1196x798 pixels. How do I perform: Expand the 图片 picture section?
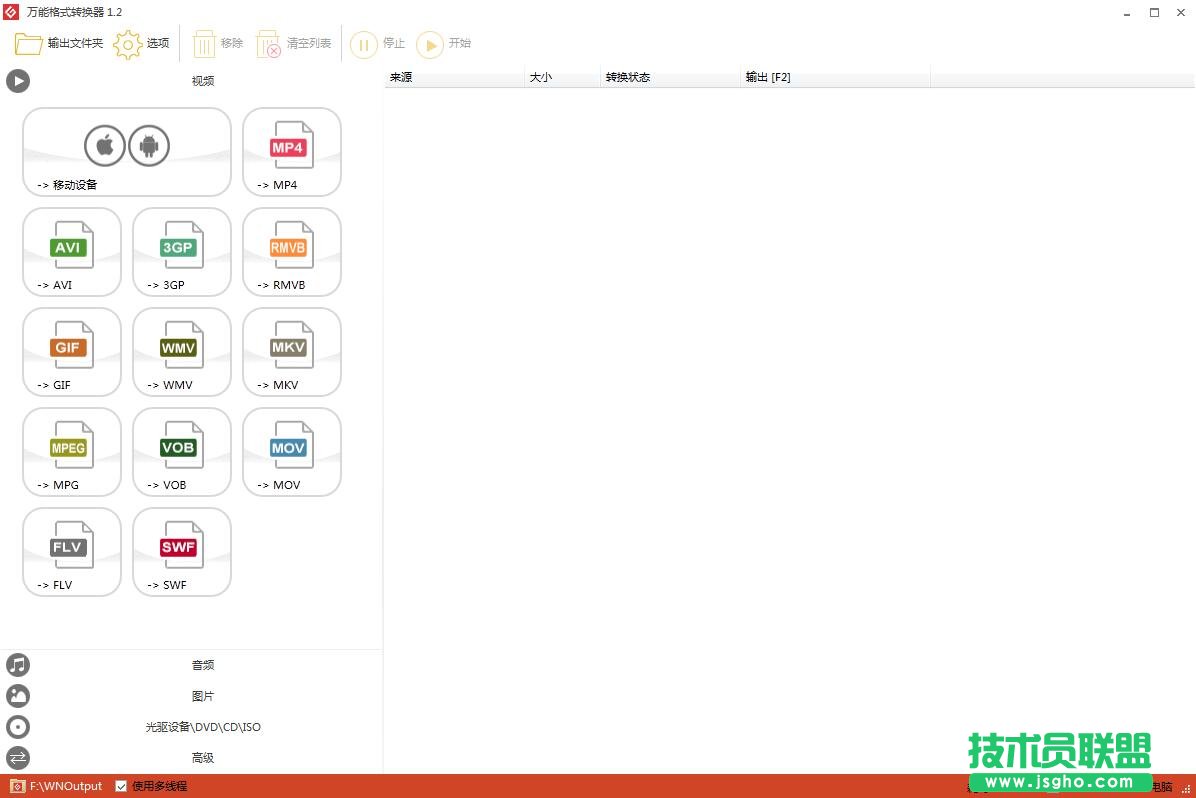coord(202,696)
